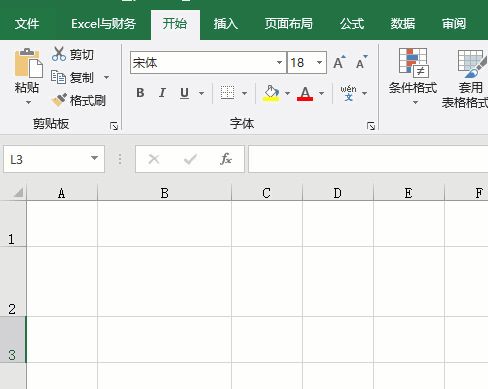Confirm formula entry checkmark
The image size is (488, 389).
tap(190, 159)
